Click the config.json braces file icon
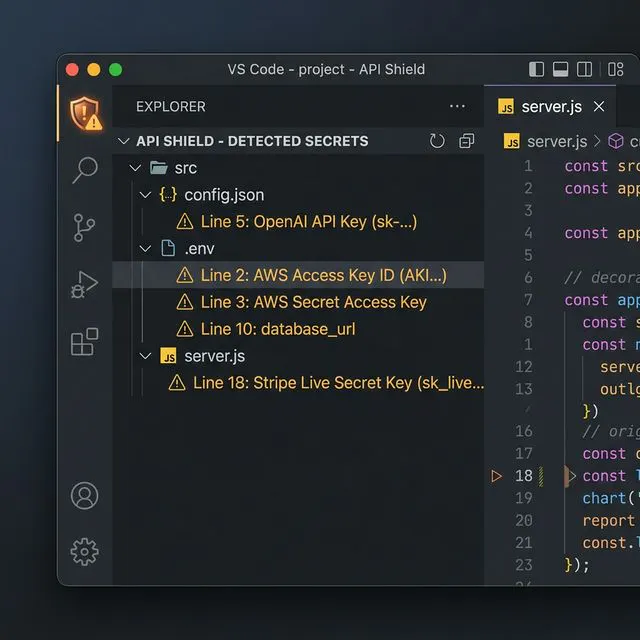 click(168, 195)
